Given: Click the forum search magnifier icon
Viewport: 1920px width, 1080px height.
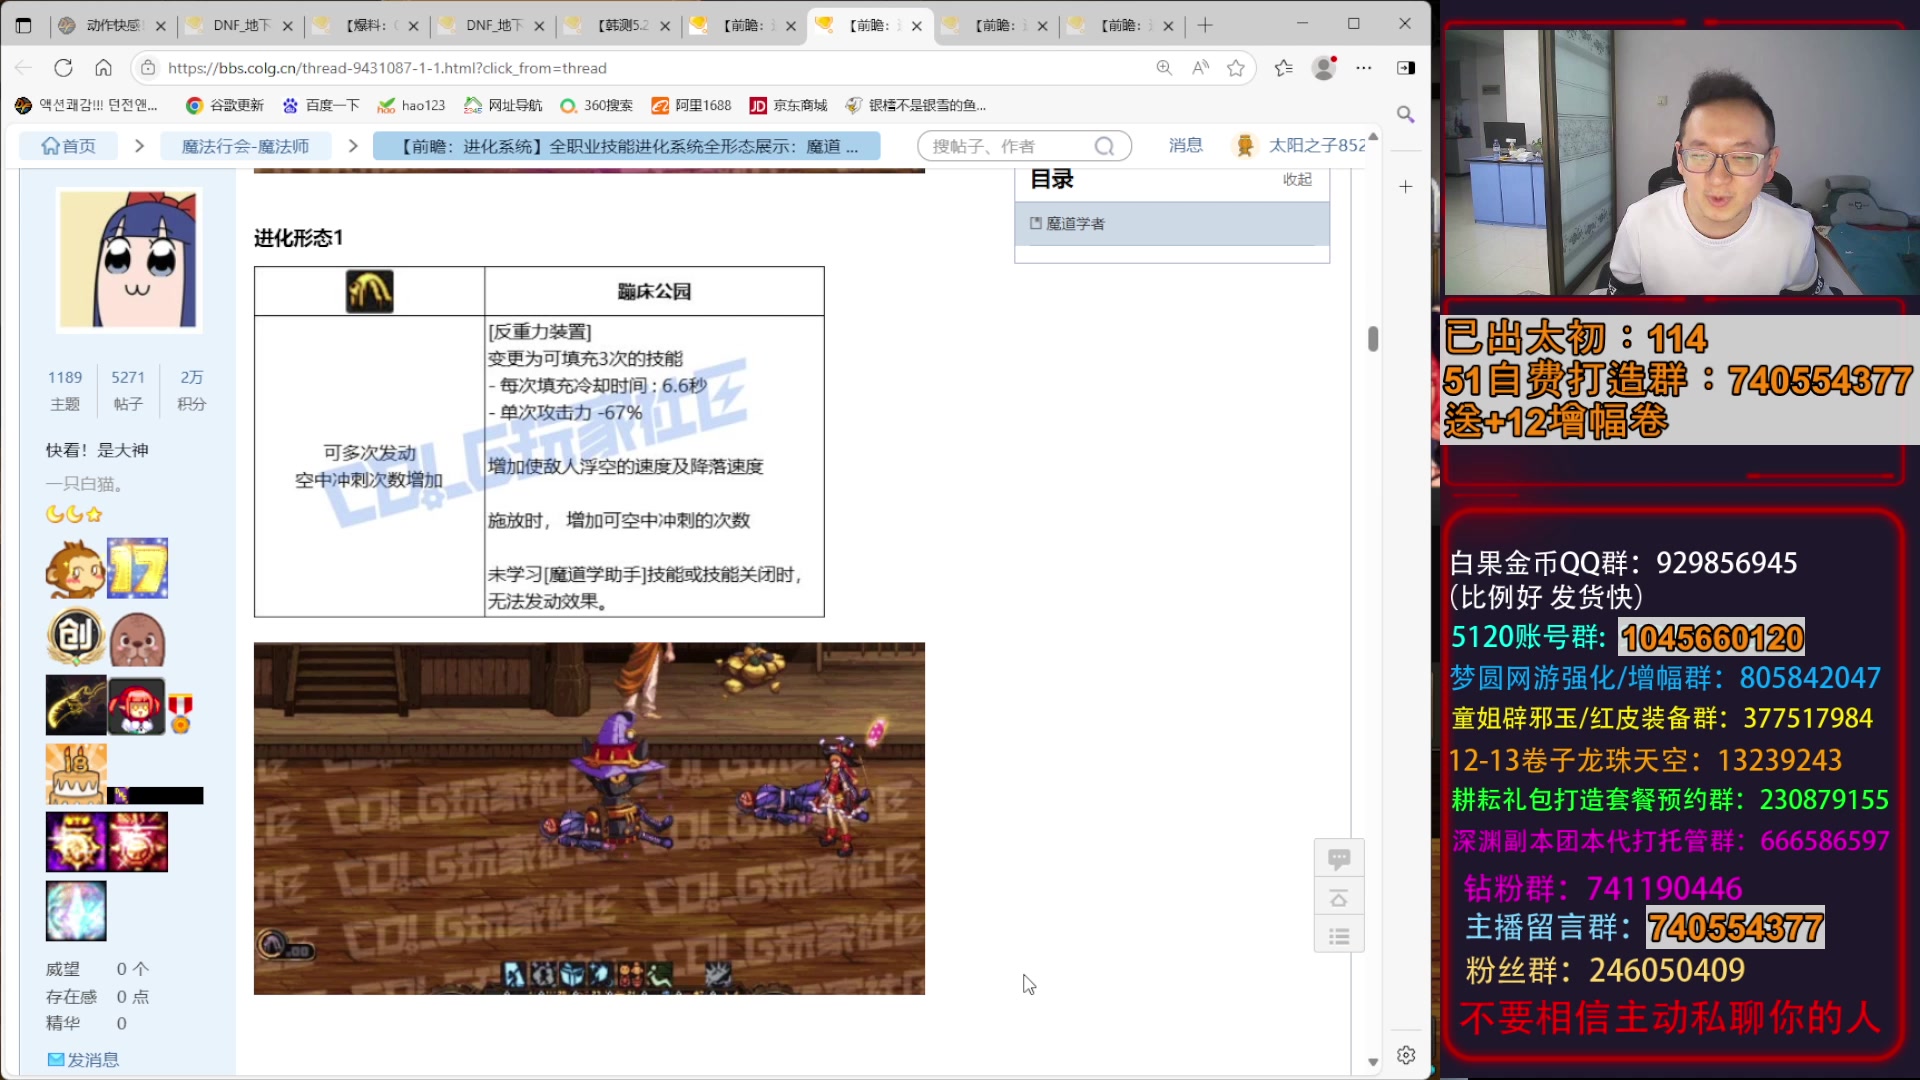Looking at the screenshot, I should 1104,146.
